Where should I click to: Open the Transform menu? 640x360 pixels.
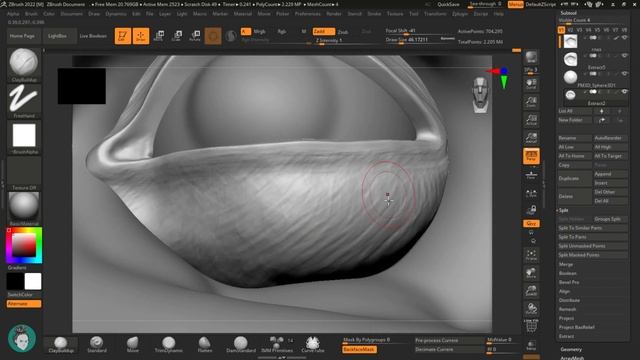pyautogui.click(x=435, y=14)
